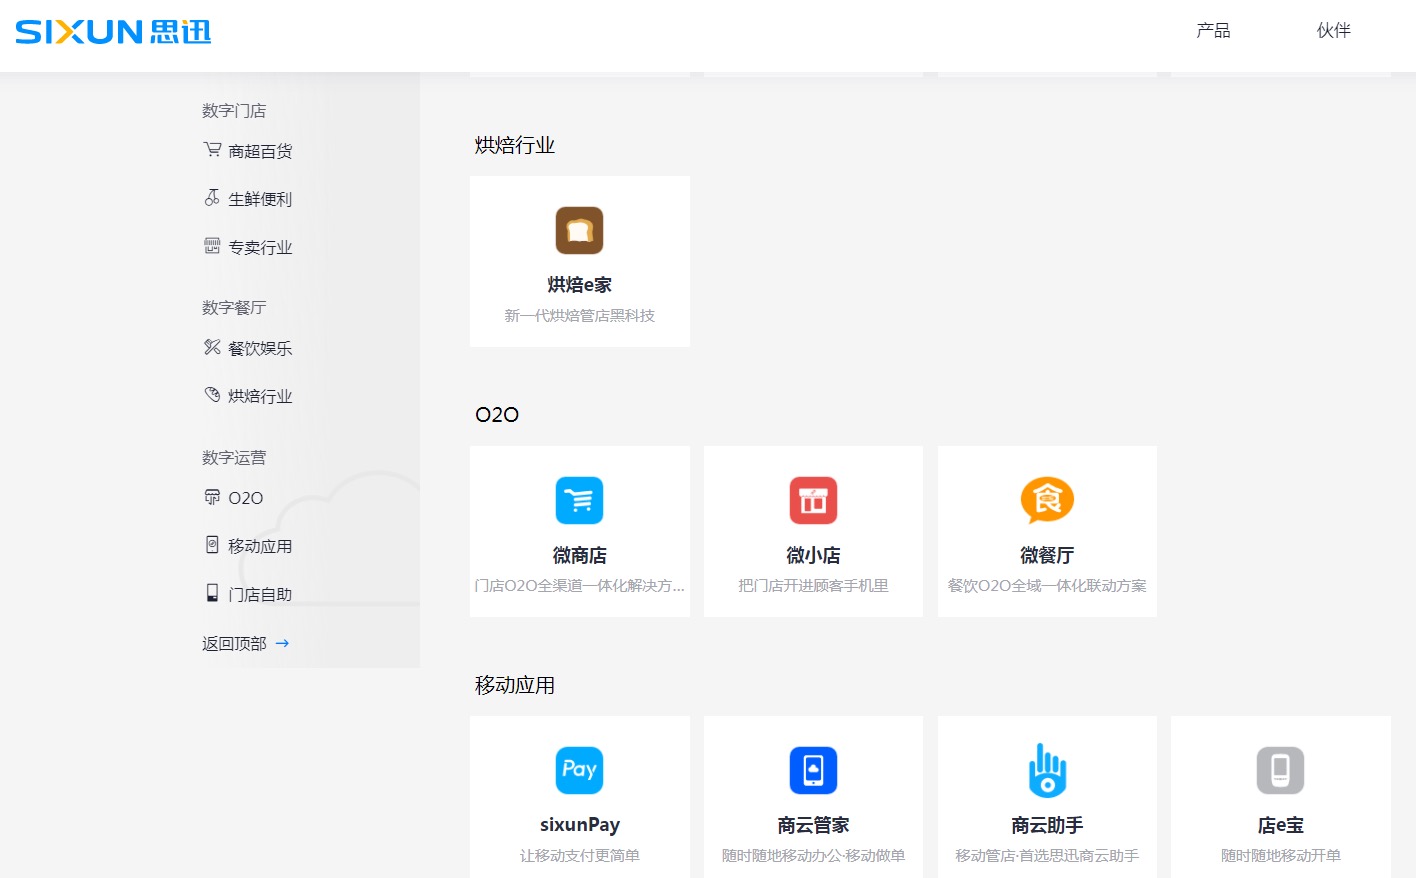Viewport: 1416px width, 878px height.
Task: Click the 商云管家 product title
Action: pos(814,825)
